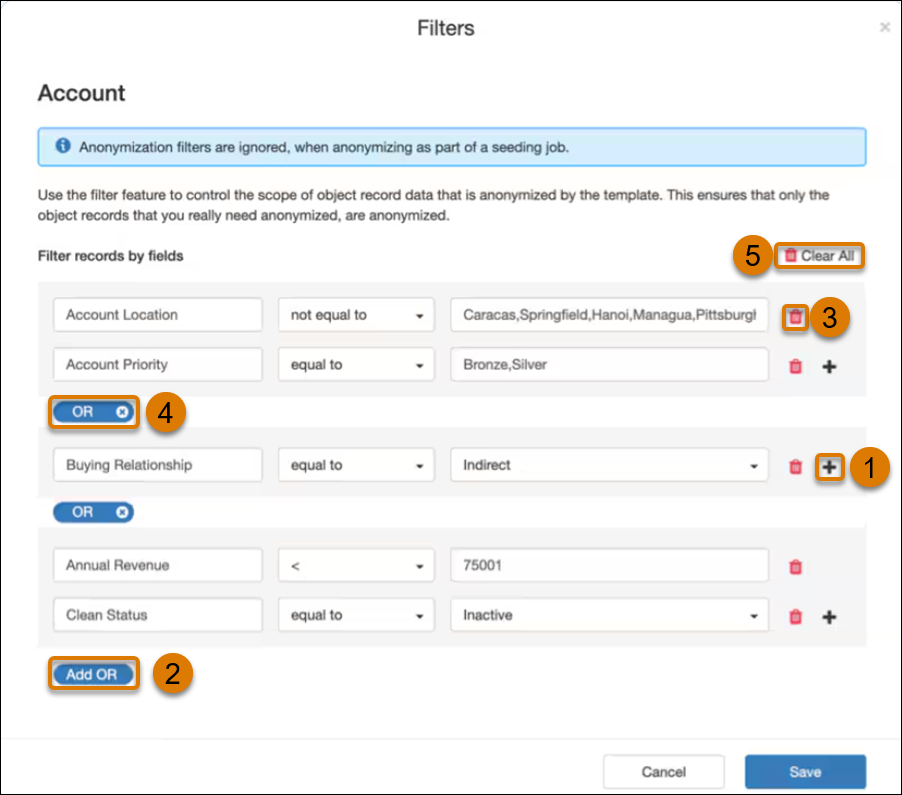Image resolution: width=902 pixels, height=795 pixels.
Task: Delete the Account Location filter row
Action: 795,317
